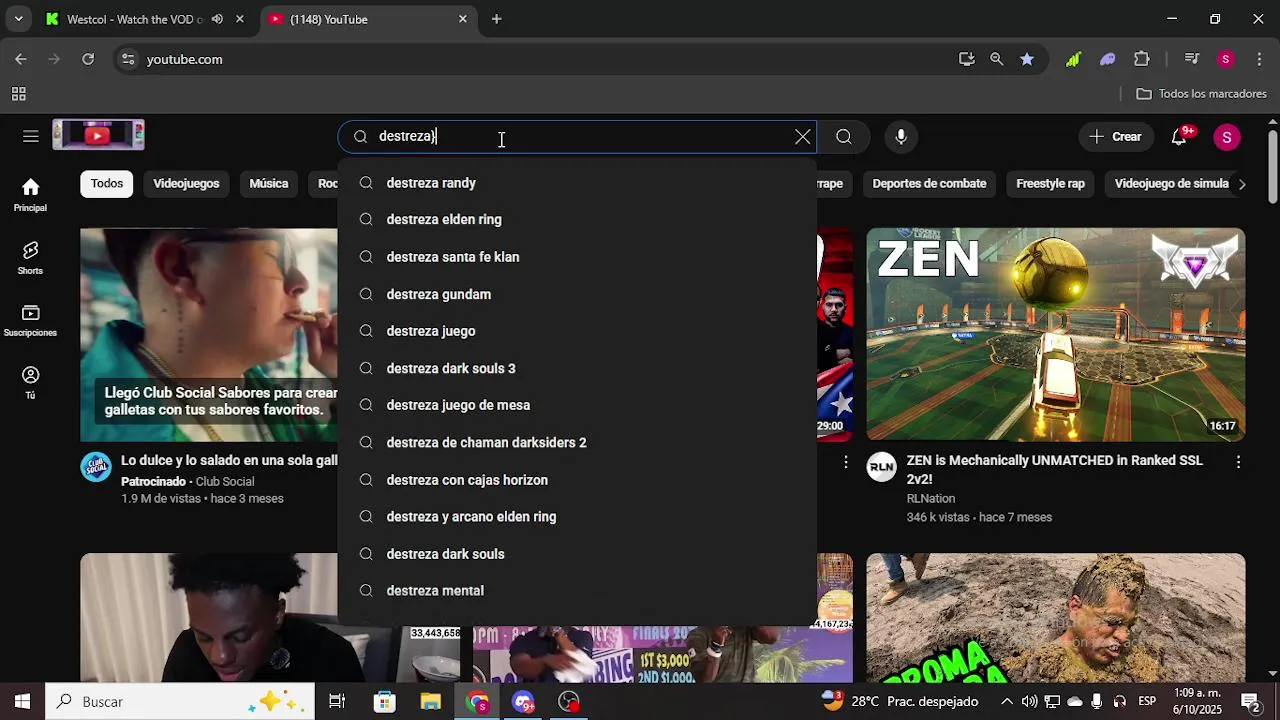Viewport: 1280px width, 720px height.
Task: Click the YouTube logo
Action: pyautogui.click(x=98, y=135)
